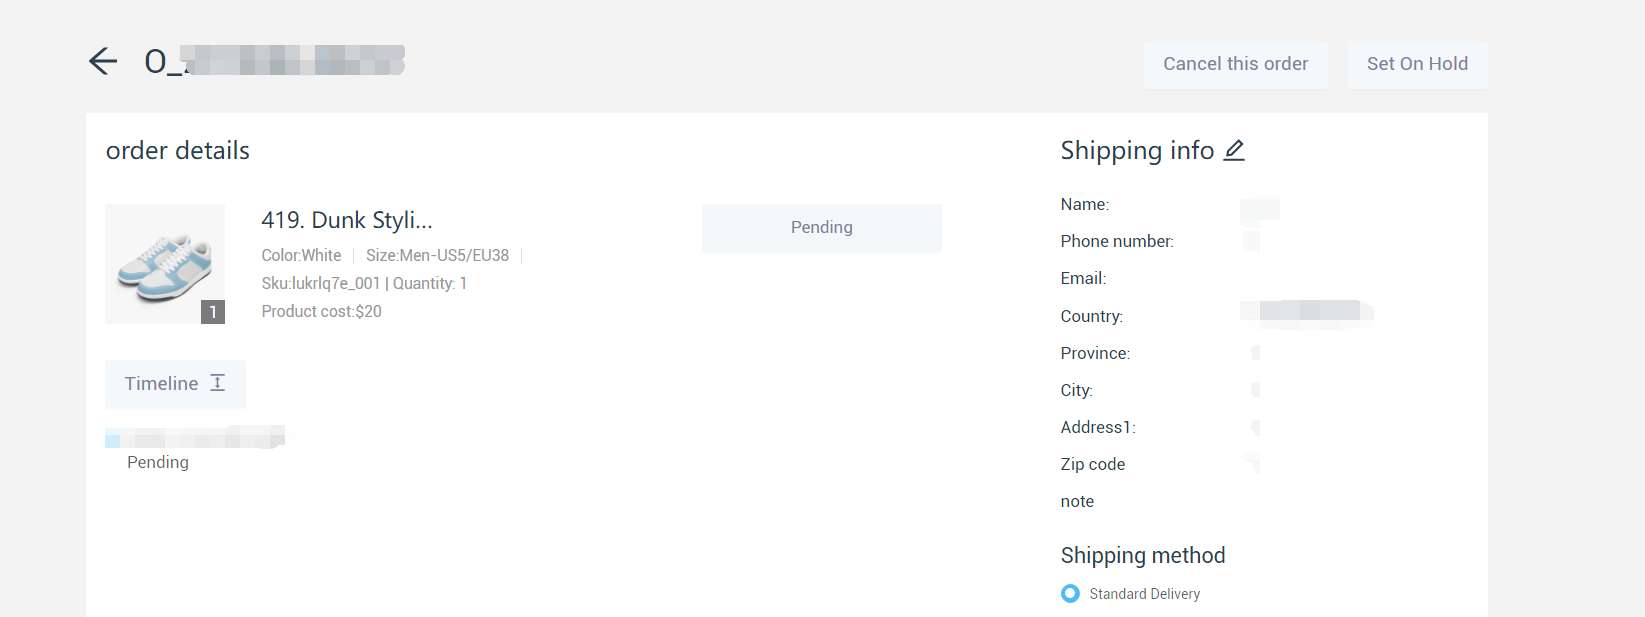
Task: Click the Shipping info edit pencil icon
Action: [x=1235, y=150]
